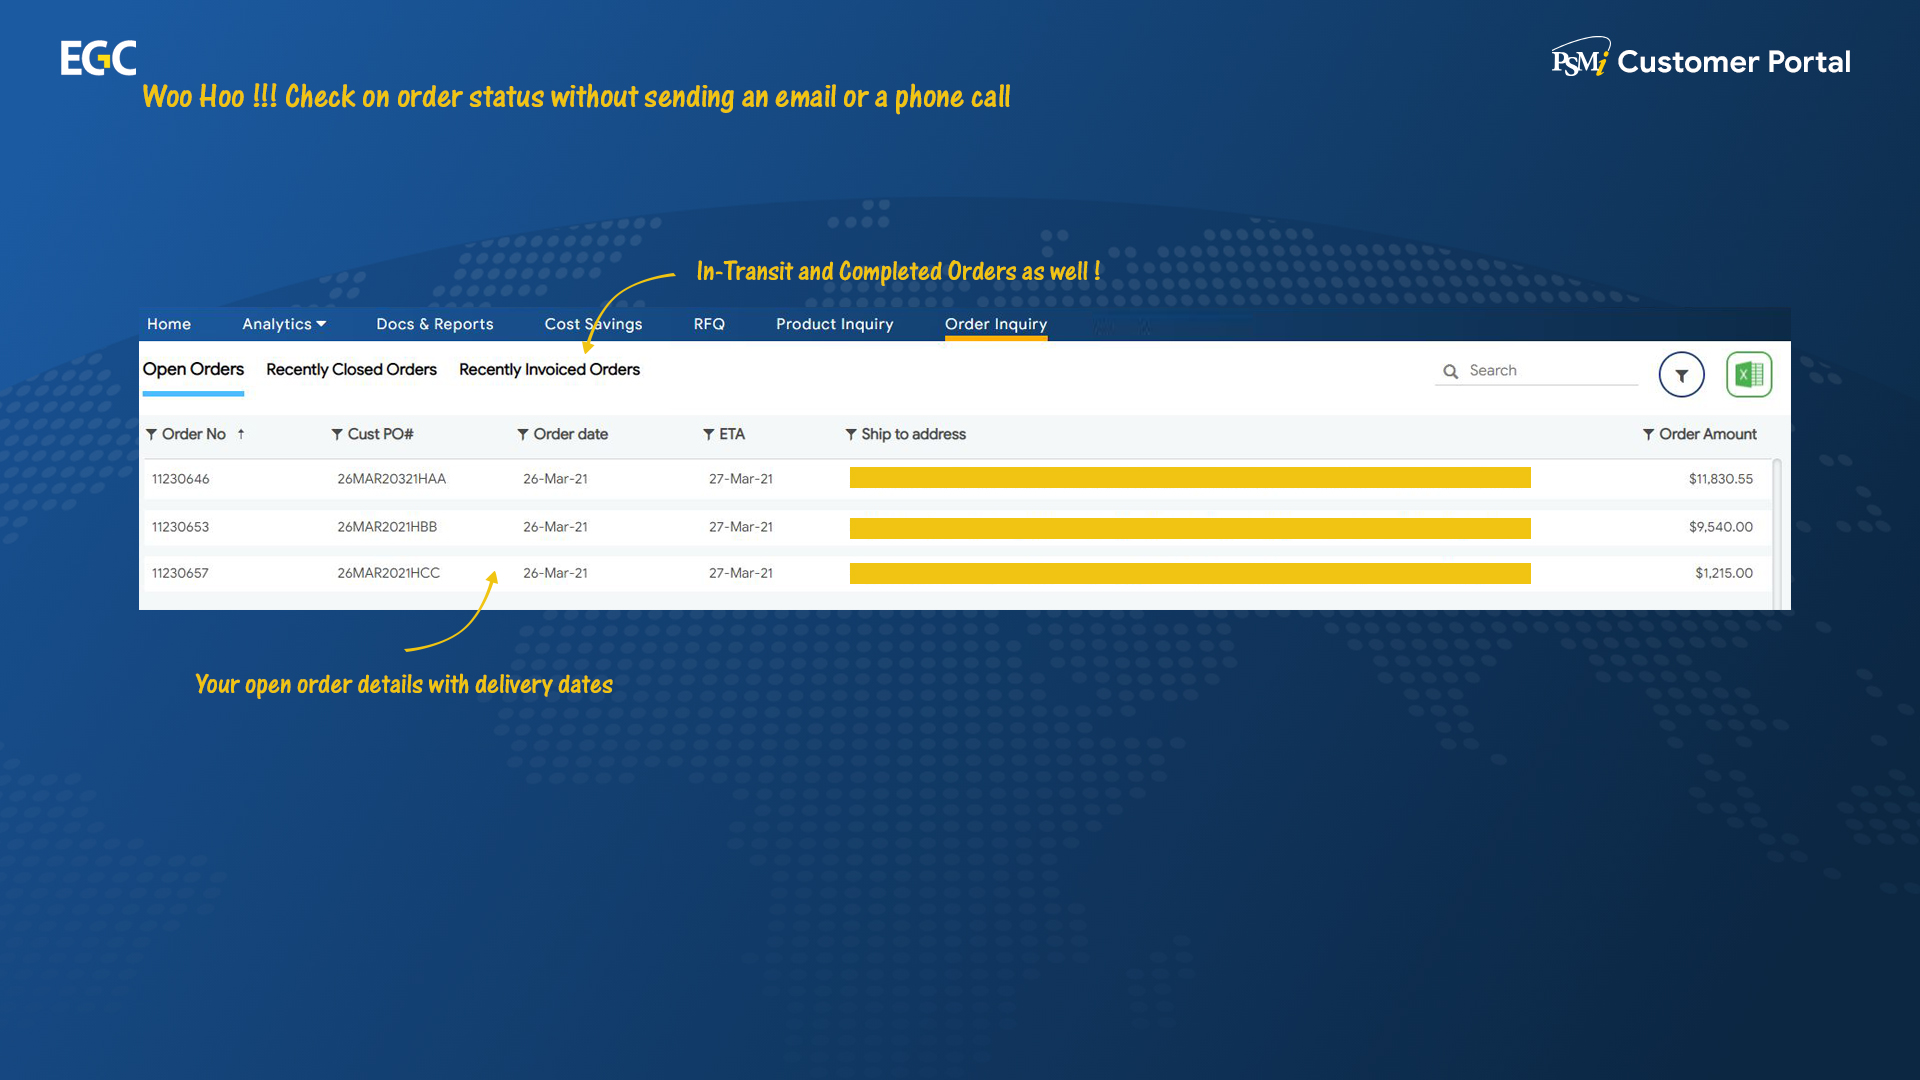1920x1080 pixels.
Task: Filter the Ship to address column
Action: (x=851, y=434)
